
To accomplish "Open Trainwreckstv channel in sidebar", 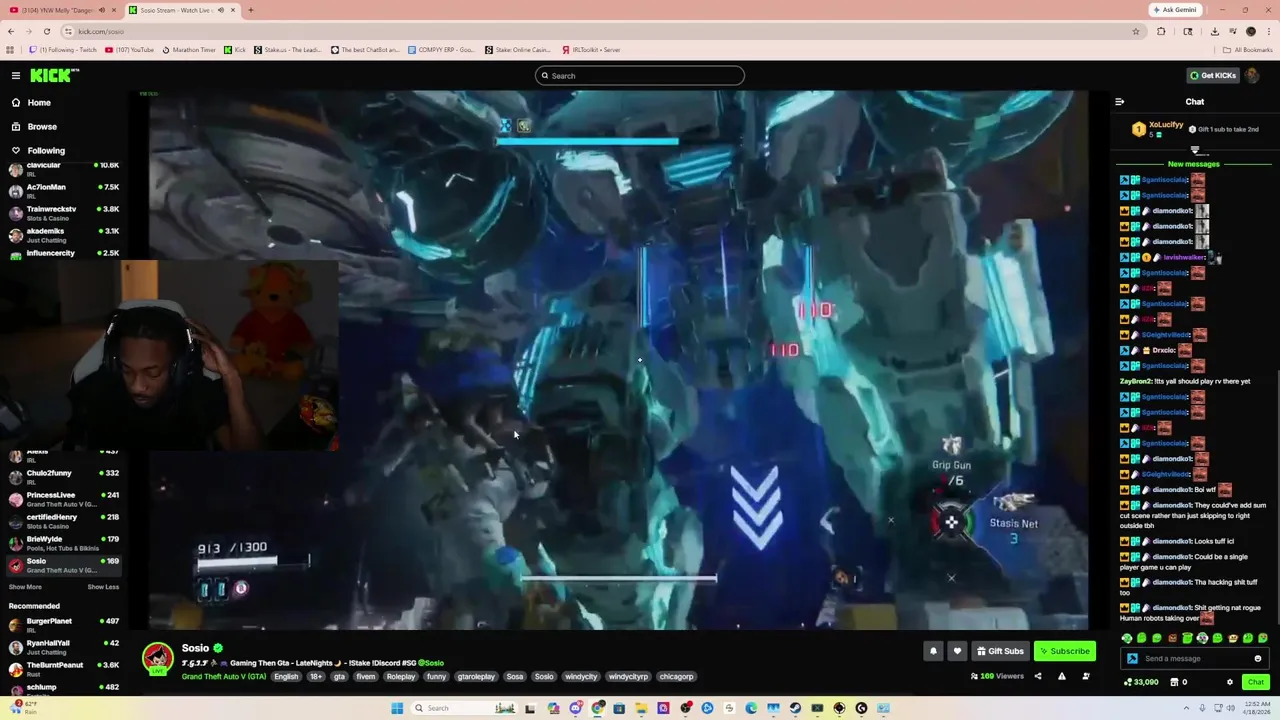I will click(x=64, y=213).
